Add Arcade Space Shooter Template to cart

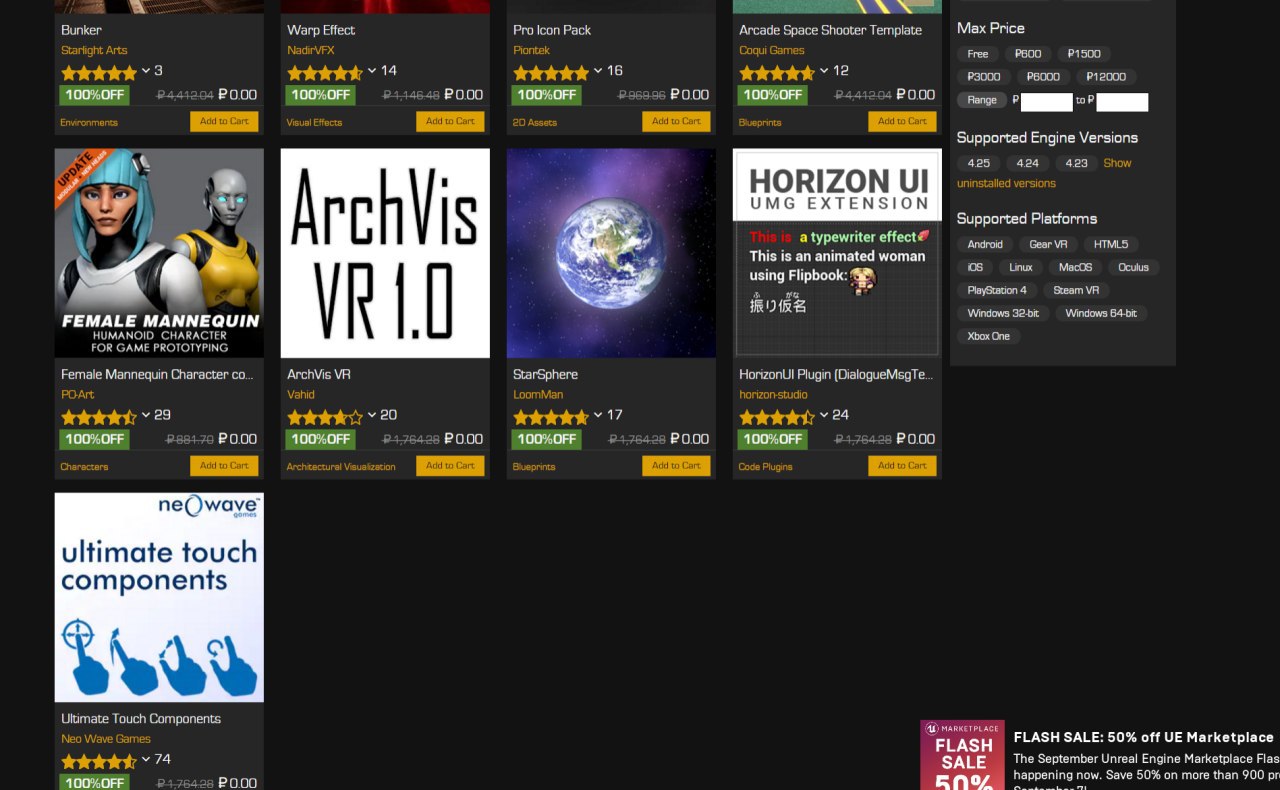[x=902, y=121]
